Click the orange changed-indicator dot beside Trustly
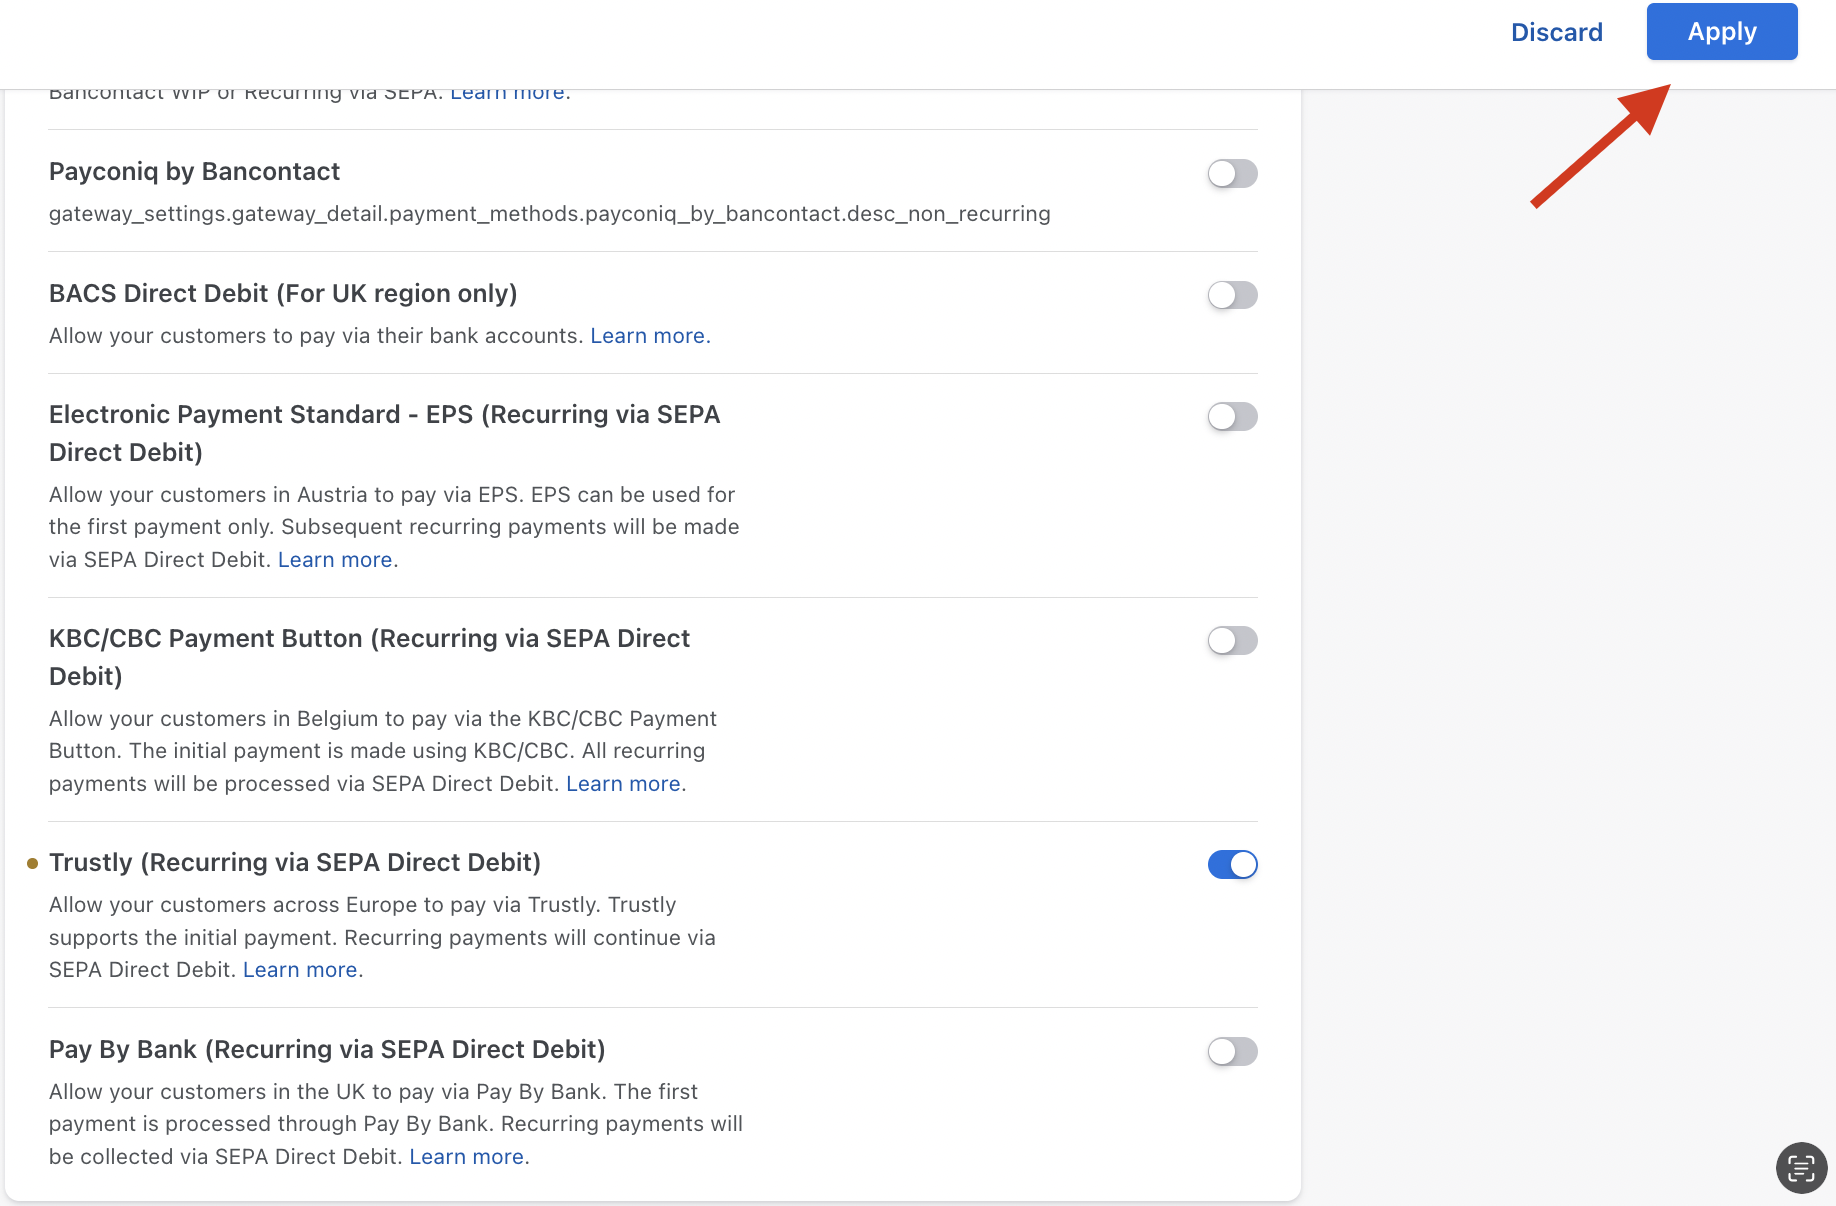1836x1206 pixels. coord(32,863)
